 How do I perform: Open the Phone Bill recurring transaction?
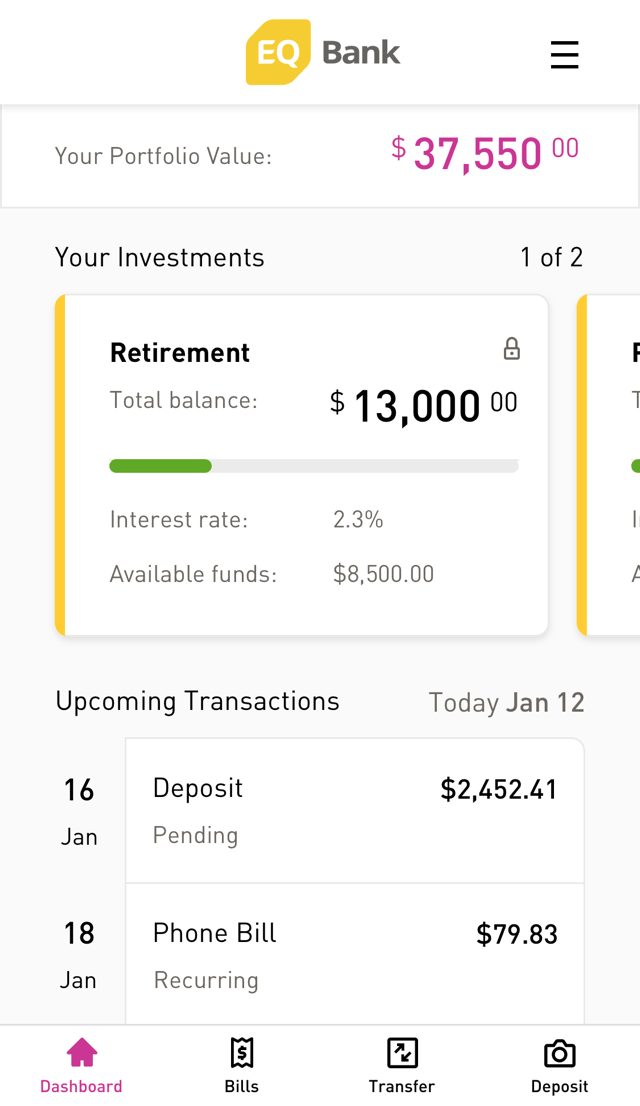coord(354,955)
